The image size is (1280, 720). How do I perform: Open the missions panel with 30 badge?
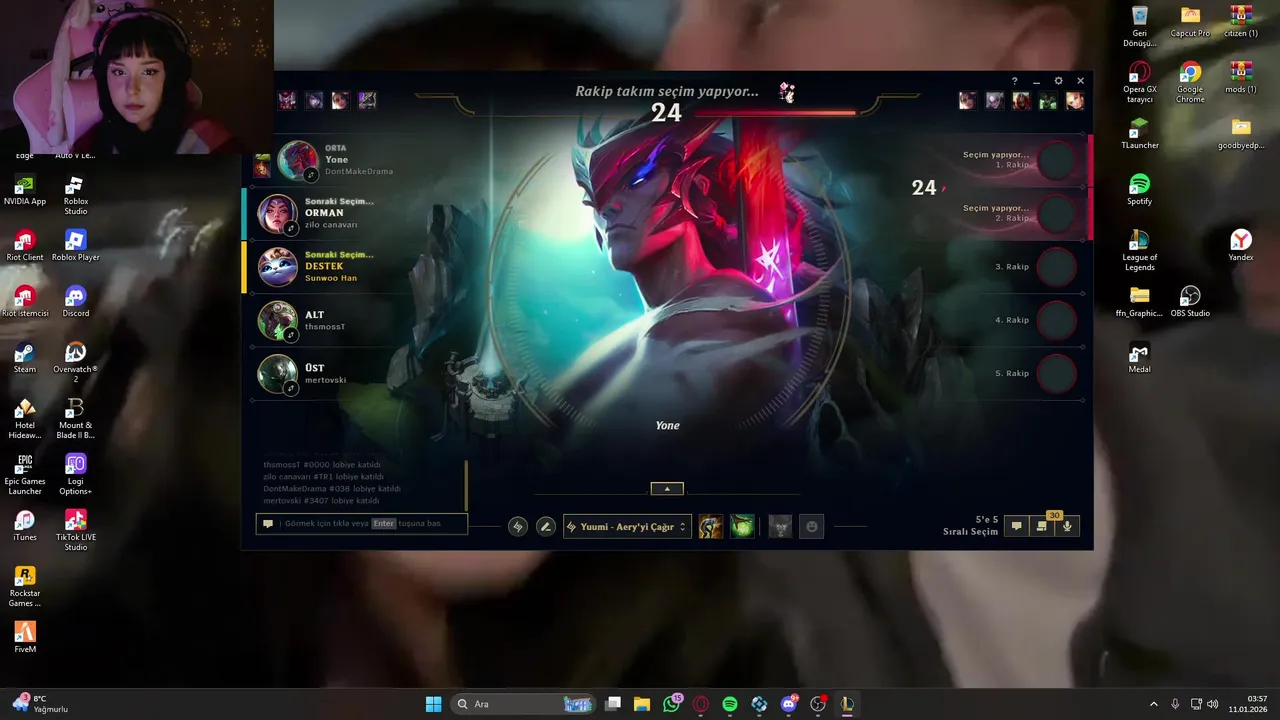pyautogui.click(x=1042, y=526)
